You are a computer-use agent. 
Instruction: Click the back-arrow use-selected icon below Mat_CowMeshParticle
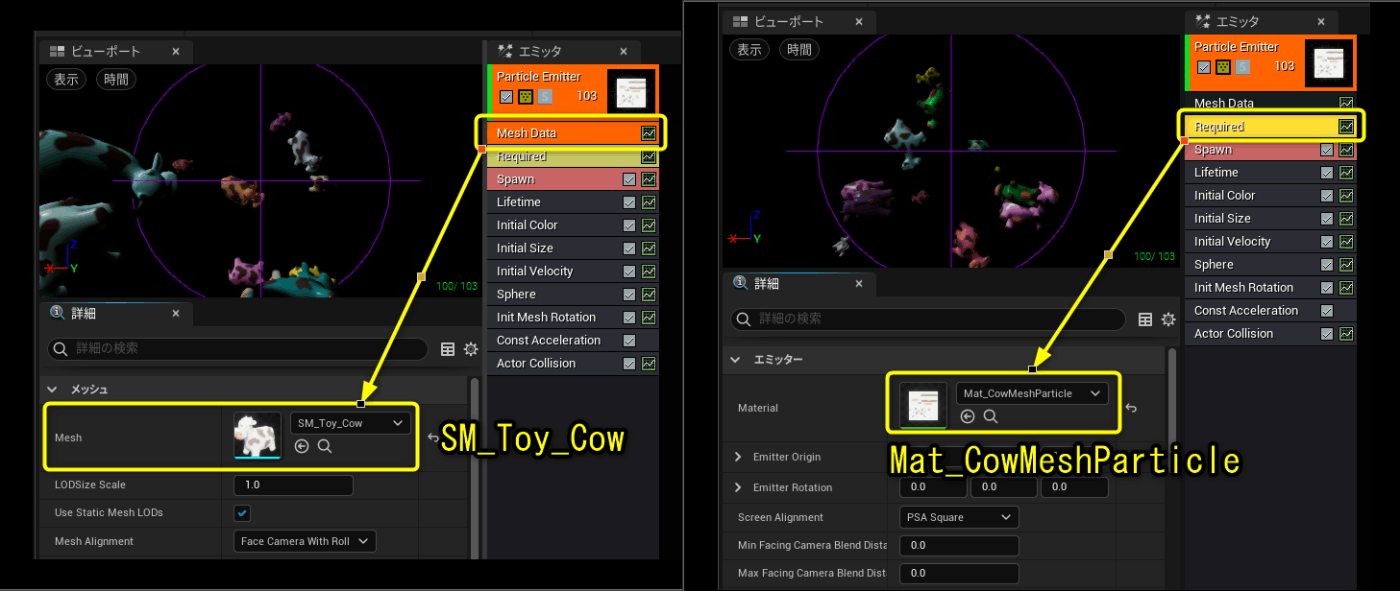click(967, 415)
